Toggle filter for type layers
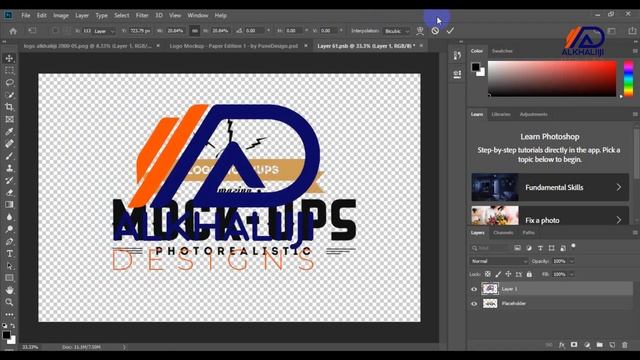640x360 pixels. coord(540,248)
